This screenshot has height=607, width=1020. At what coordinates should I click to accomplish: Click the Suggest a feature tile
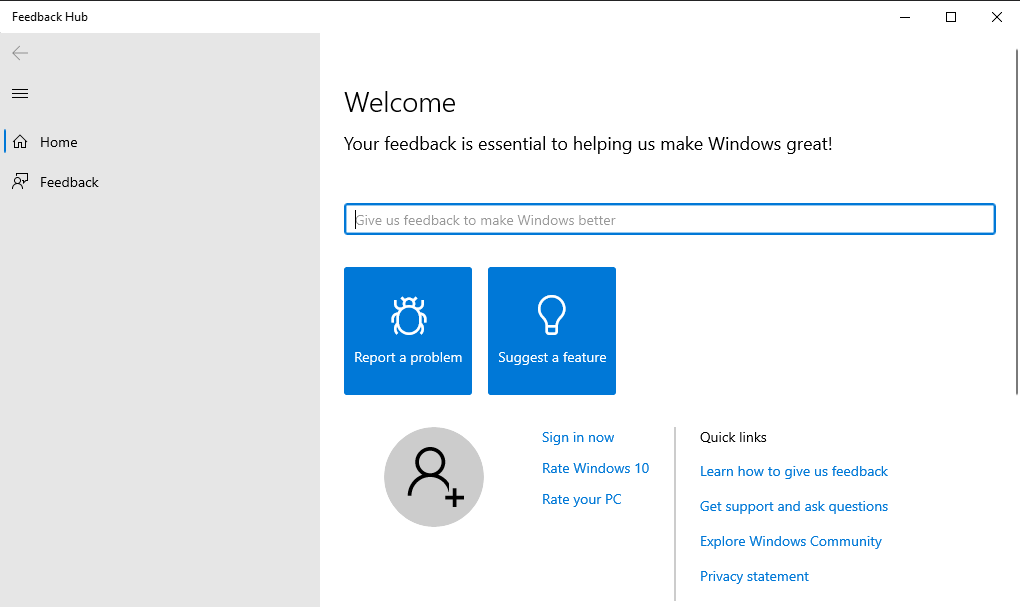552,330
